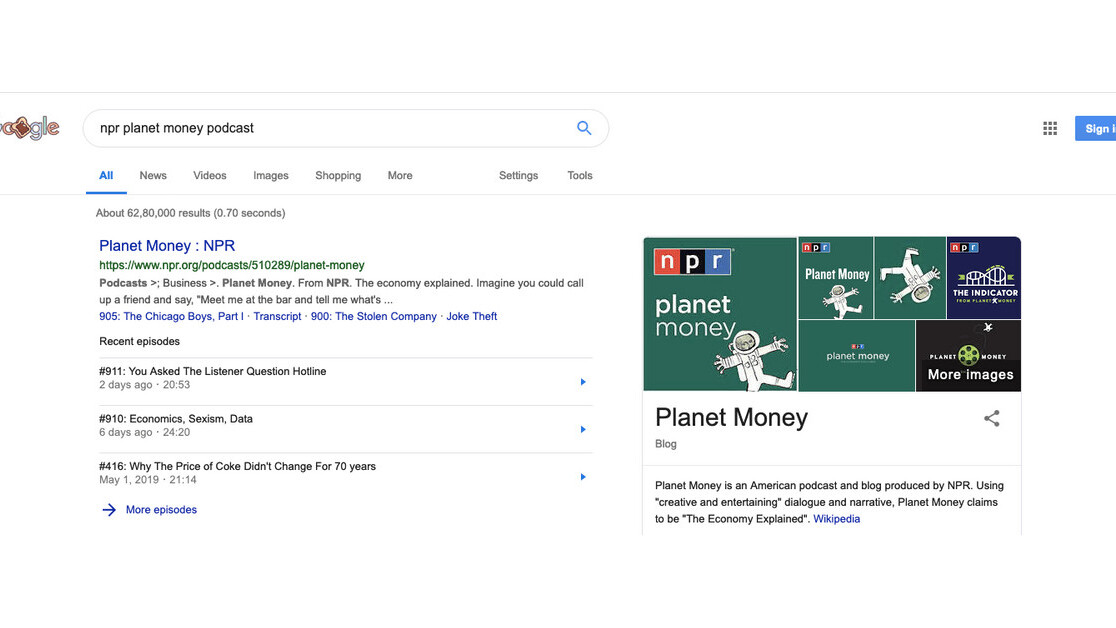Click the blue search magnifier icon

coord(584,128)
